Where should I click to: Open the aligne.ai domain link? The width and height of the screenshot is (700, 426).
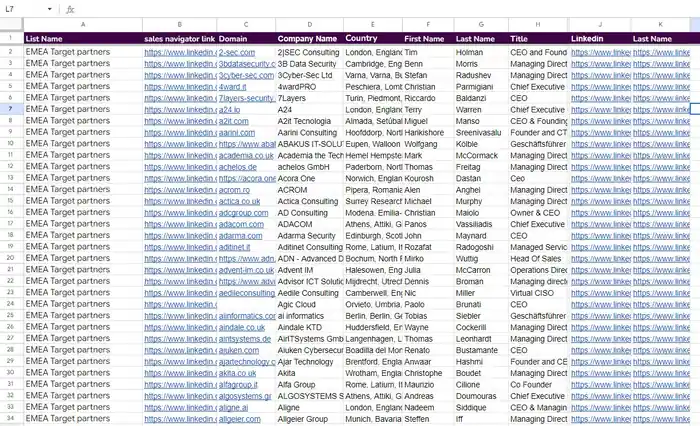[233, 408]
